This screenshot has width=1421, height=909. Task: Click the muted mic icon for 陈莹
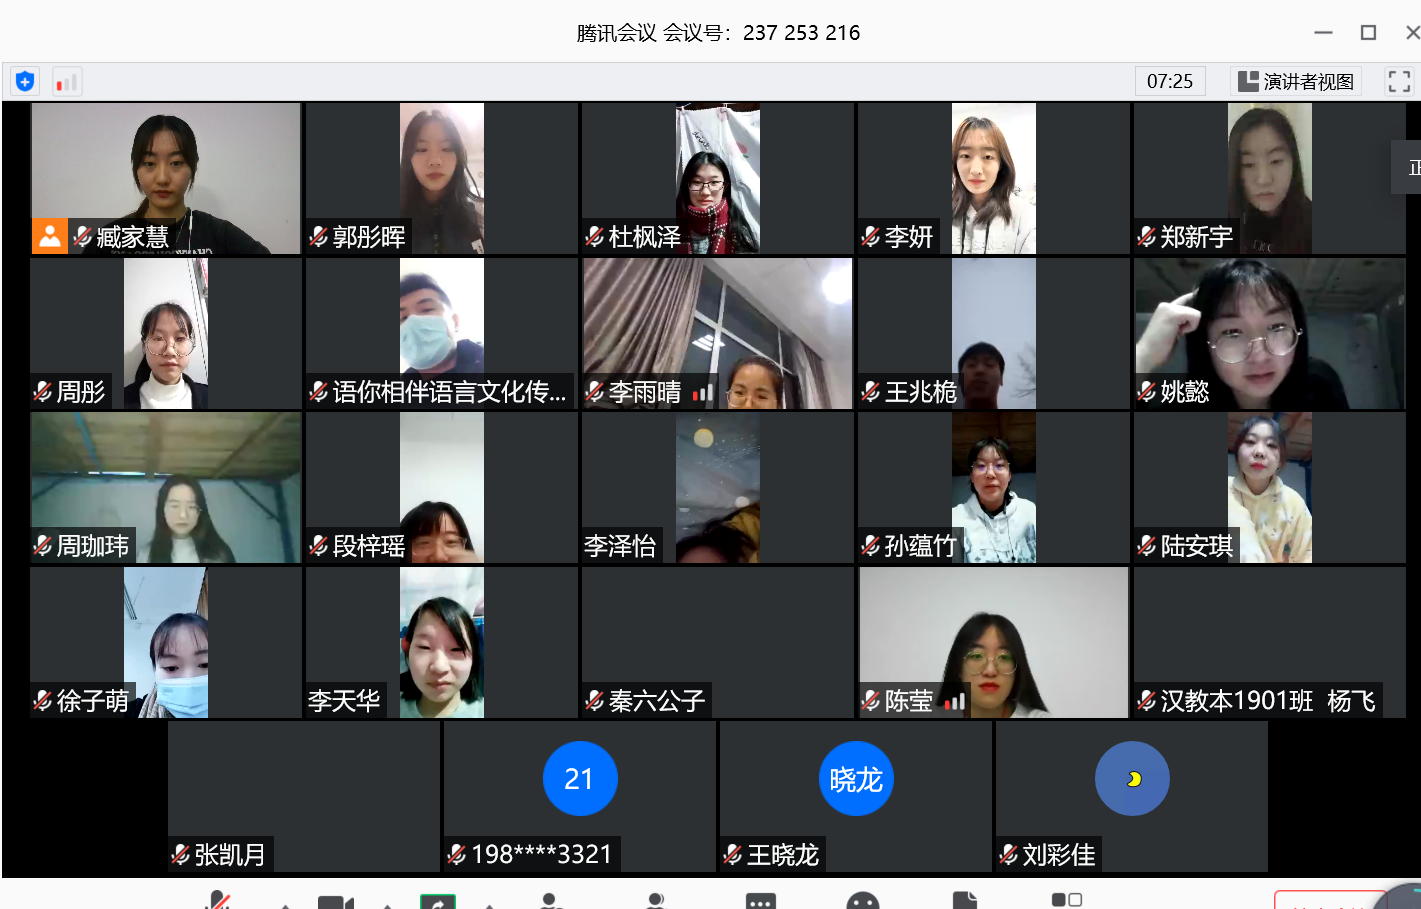tap(871, 701)
